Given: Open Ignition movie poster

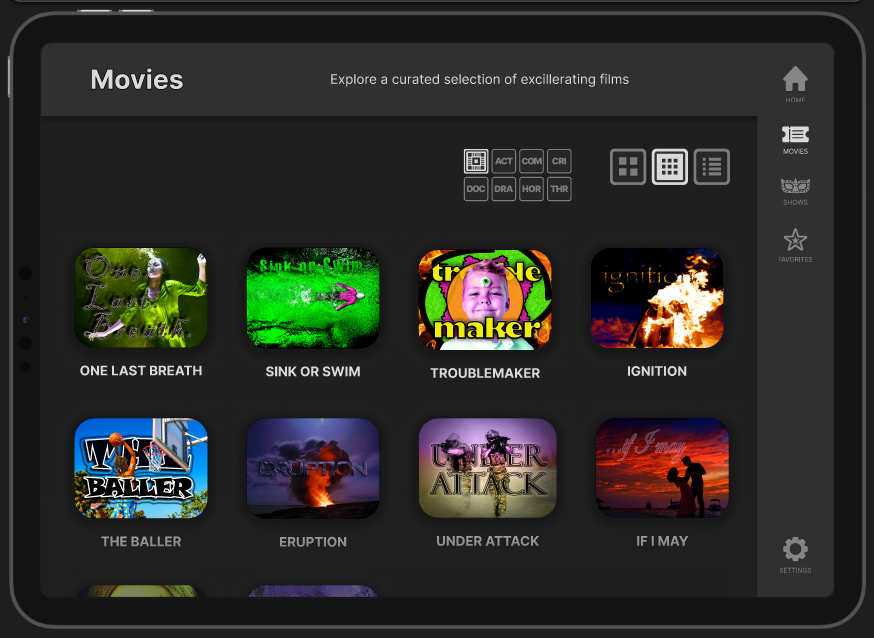Looking at the screenshot, I should click(657, 298).
